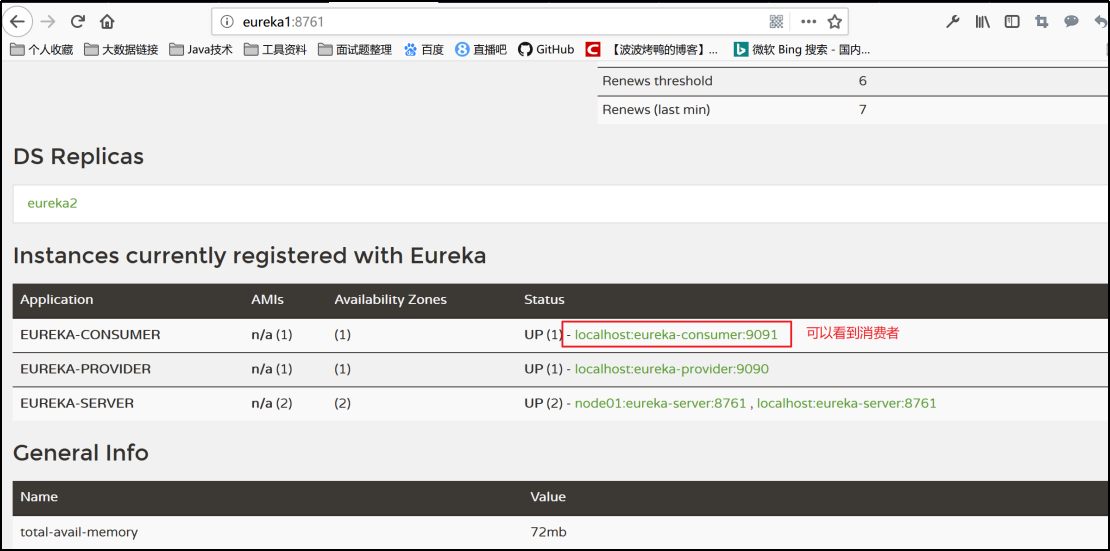Click the Renews threshold label

[x=658, y=81]
